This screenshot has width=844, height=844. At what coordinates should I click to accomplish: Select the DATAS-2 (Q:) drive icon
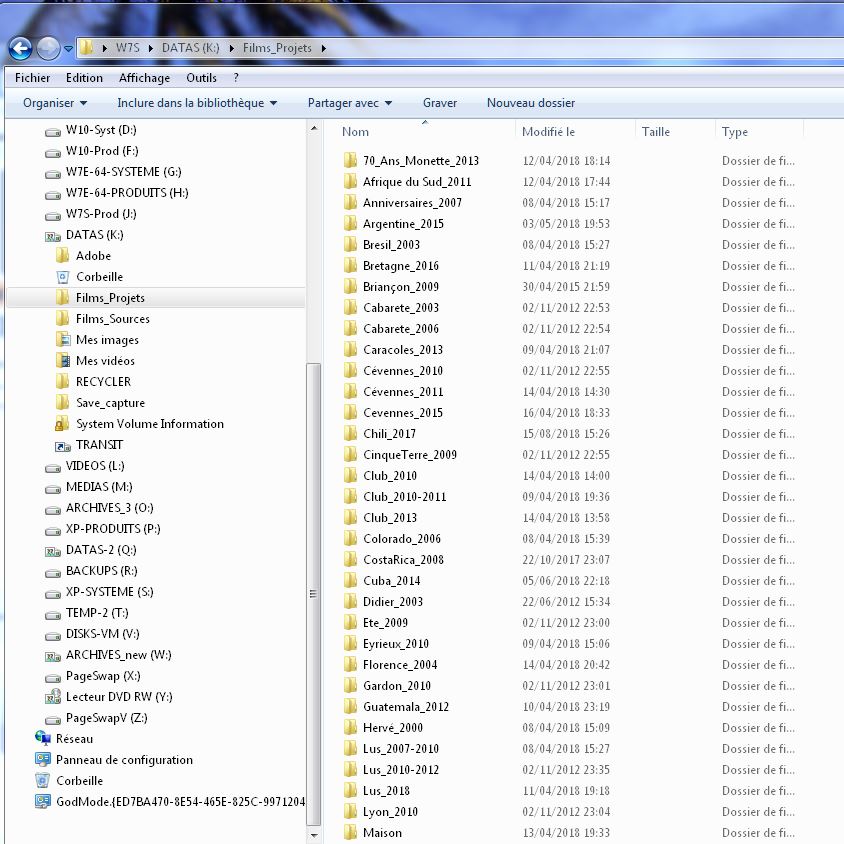click(52, 551)
